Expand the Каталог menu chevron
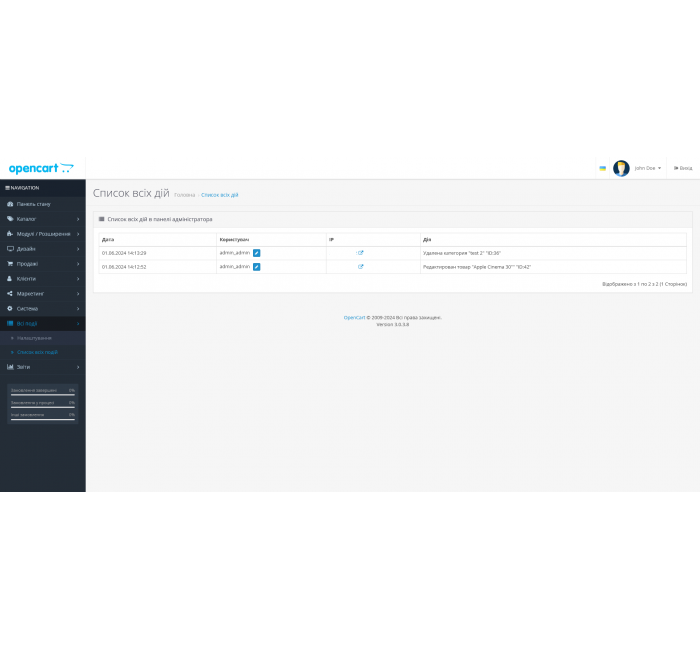The height and width of the screenshot is (650, 700). [78, 219]
